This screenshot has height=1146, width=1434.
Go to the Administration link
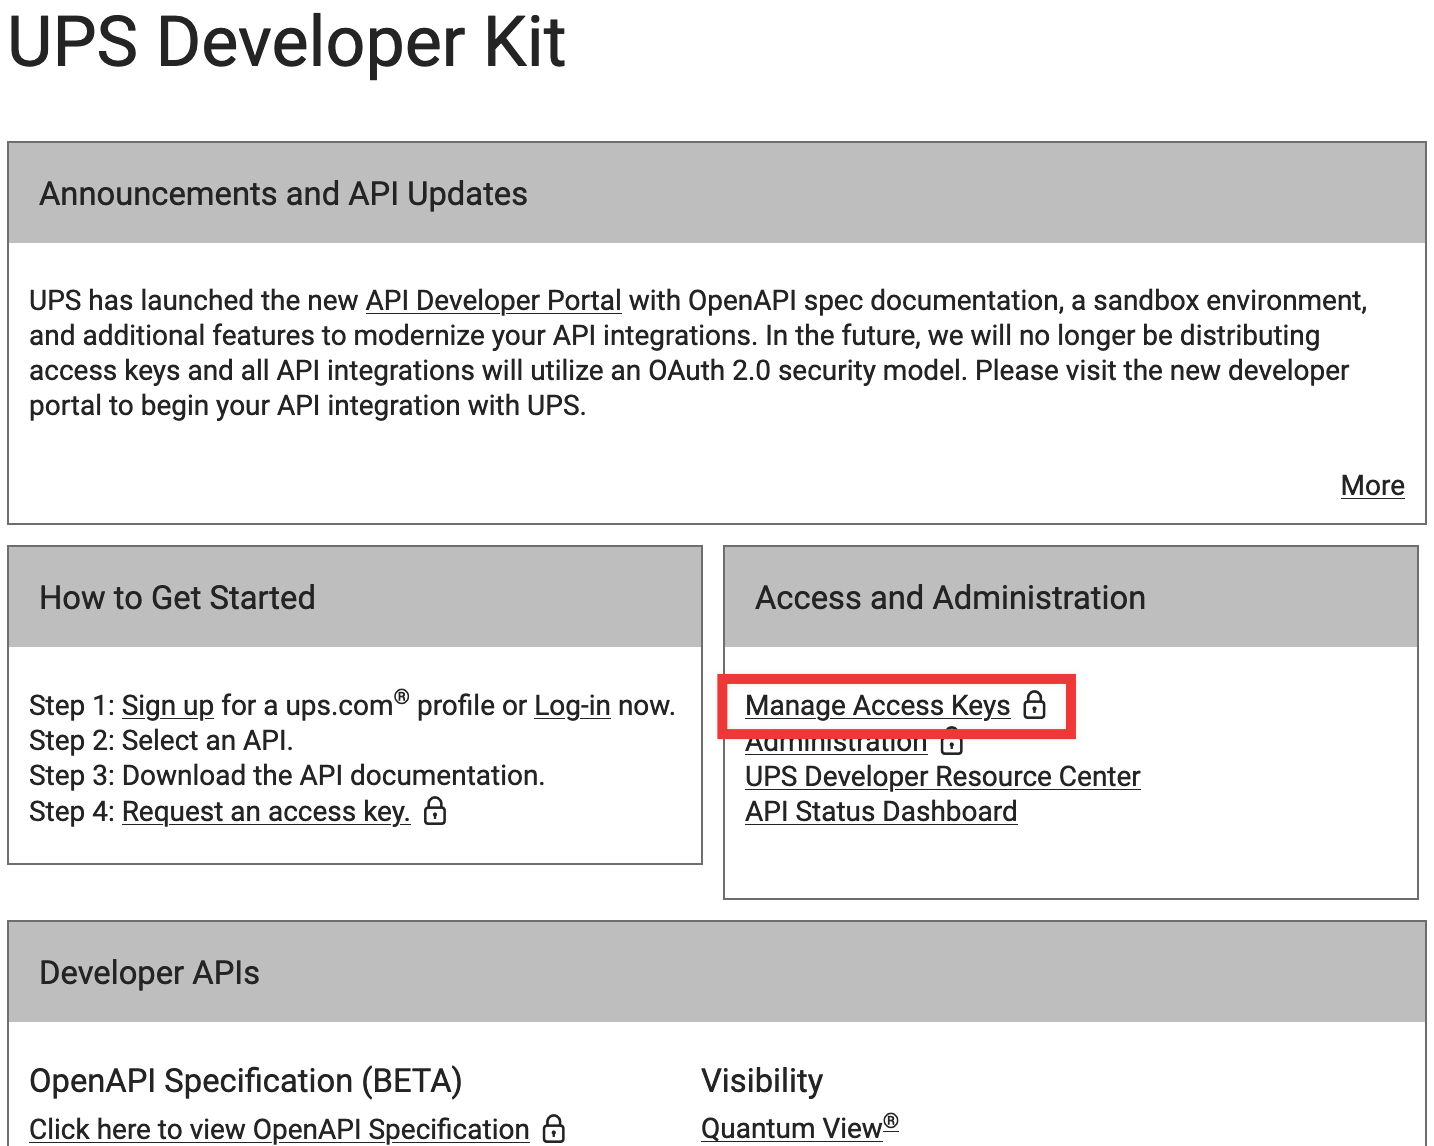[836, 745]
